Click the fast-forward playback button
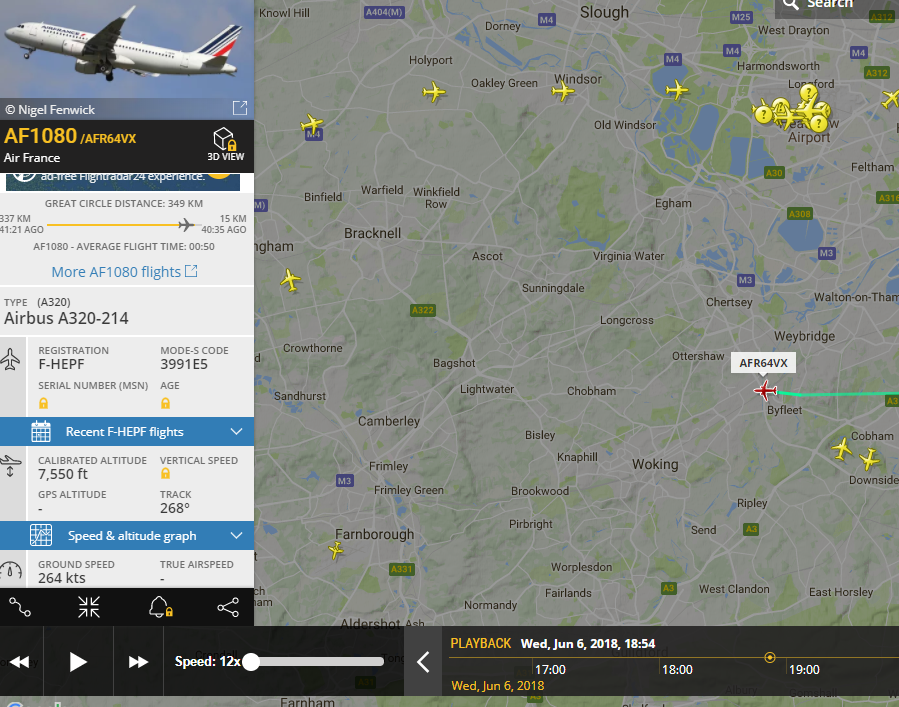Viewport: 899px width, 707px height. click(x=138, y=662)
